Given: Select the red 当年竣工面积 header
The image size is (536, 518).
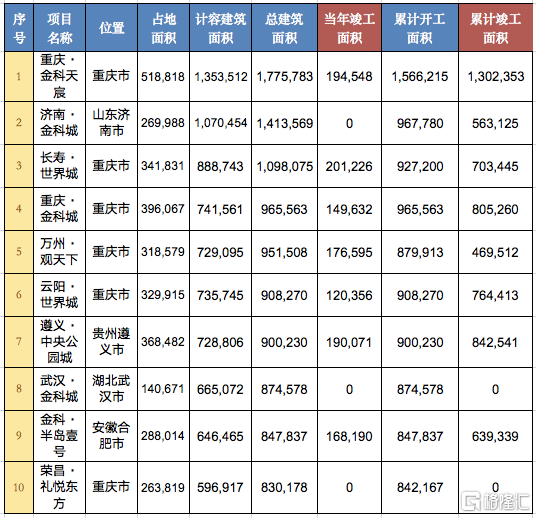Looking at the screenshot, I should pyautogui.click(x=349, y=28).
